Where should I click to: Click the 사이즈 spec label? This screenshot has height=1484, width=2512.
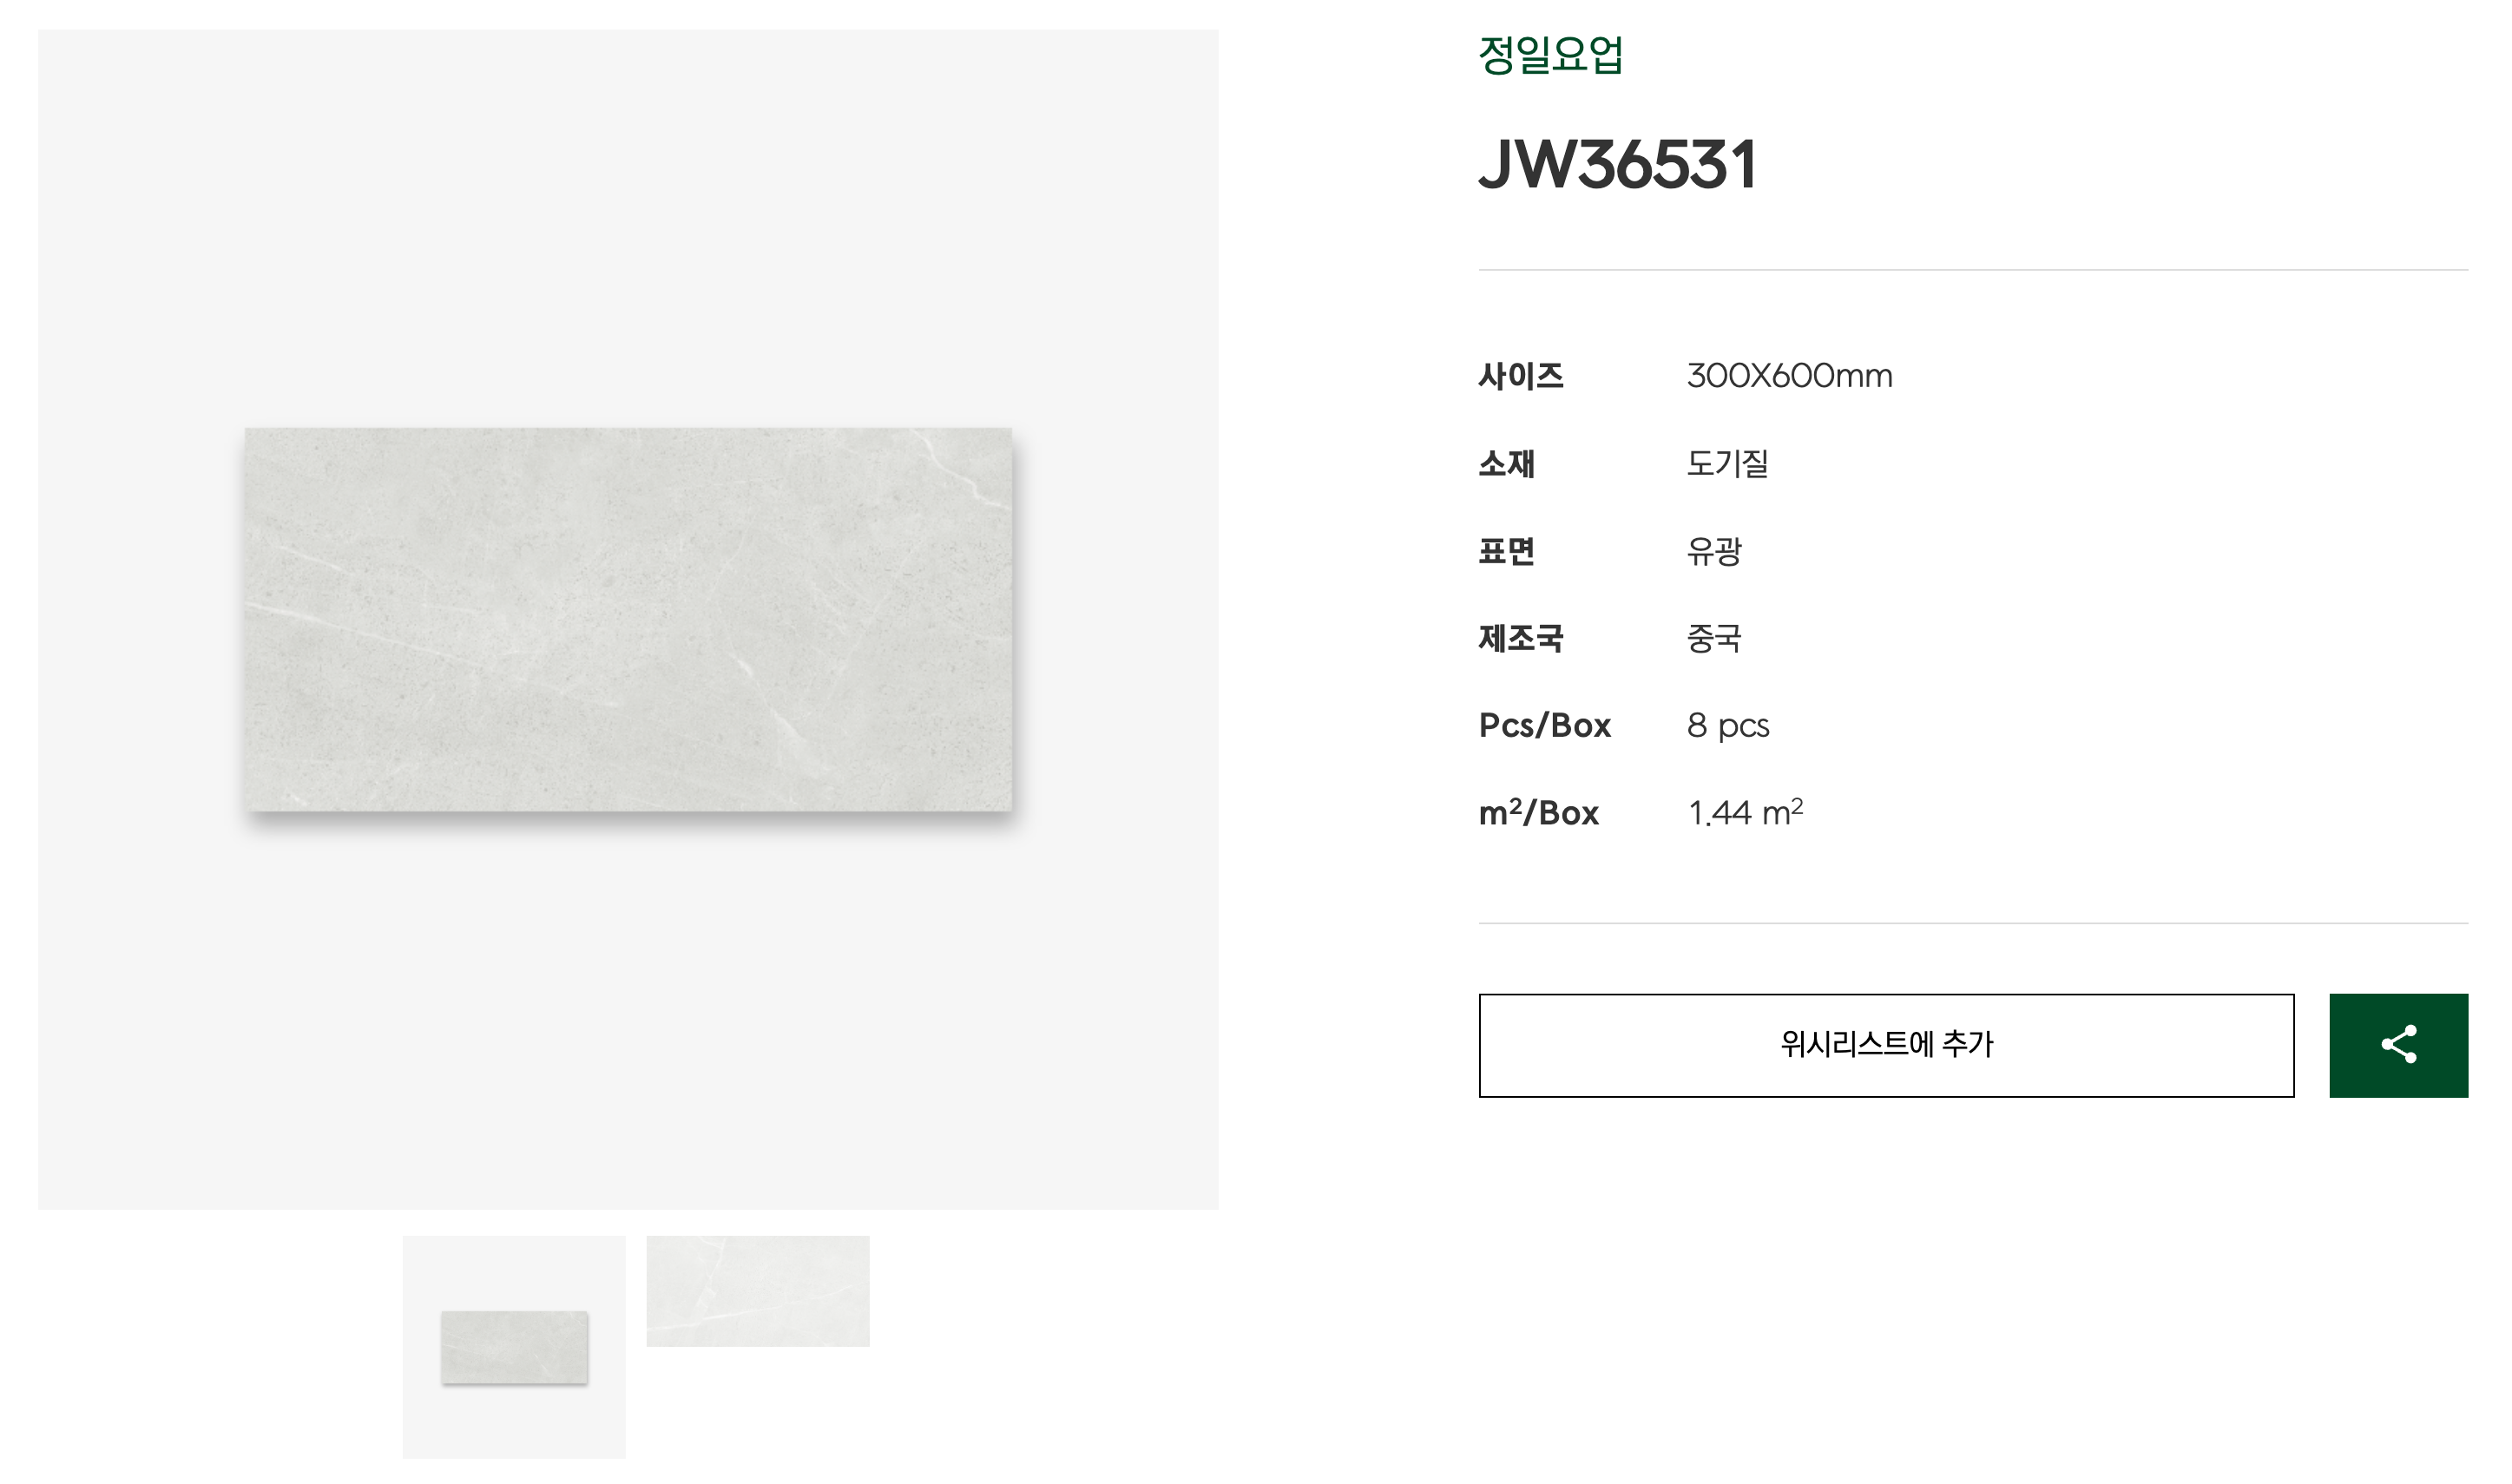1520,376
